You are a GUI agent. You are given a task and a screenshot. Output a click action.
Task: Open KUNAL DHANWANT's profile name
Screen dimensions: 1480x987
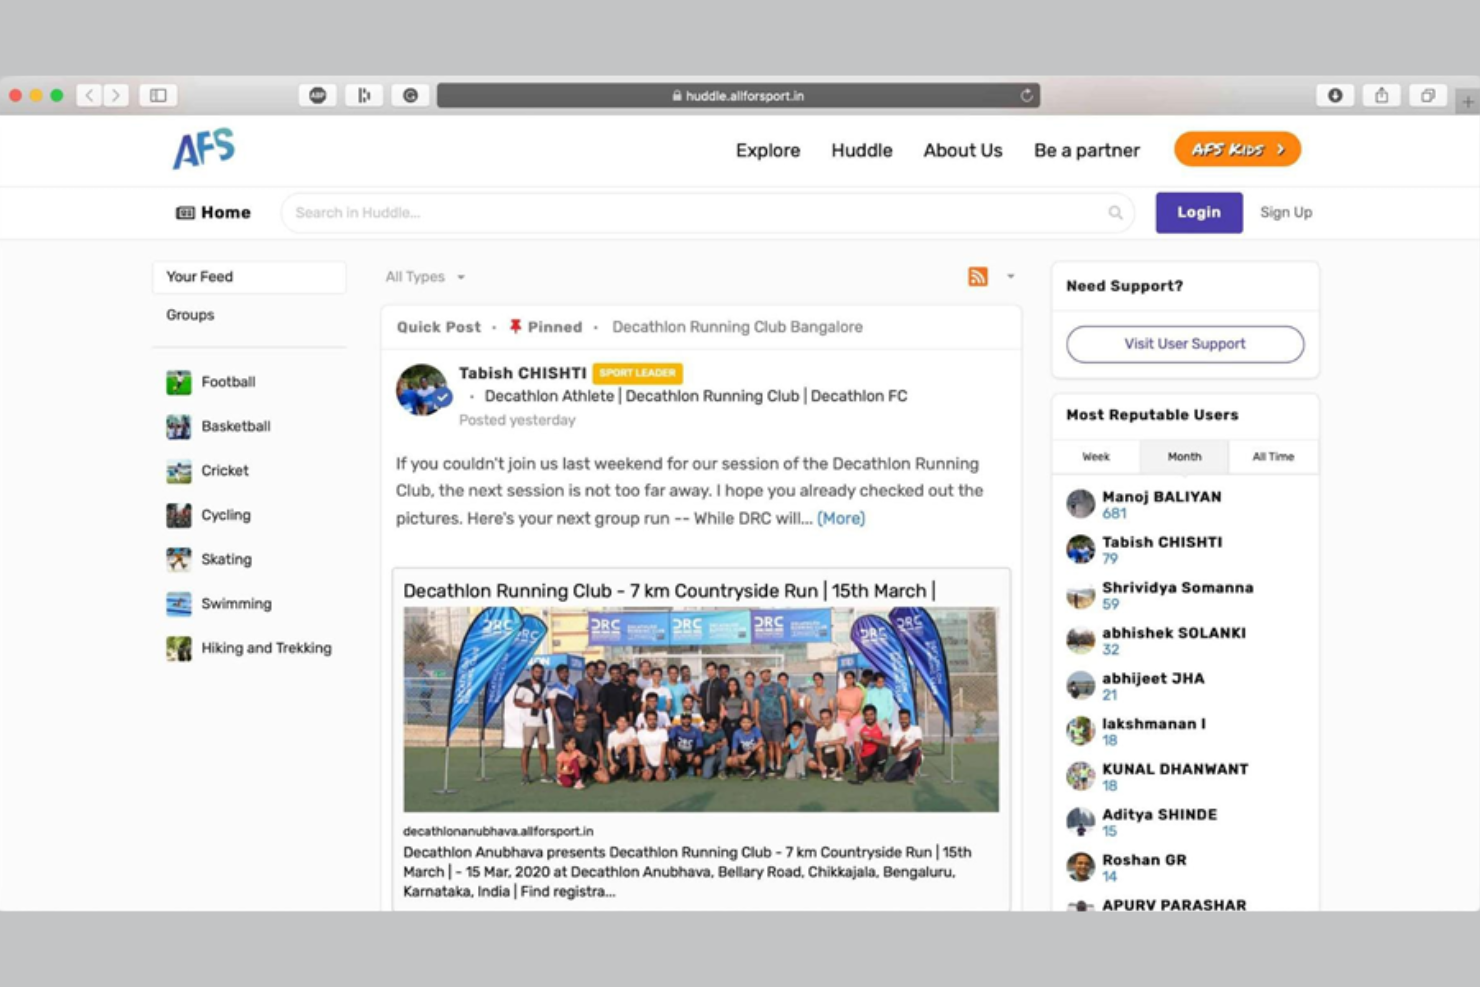[1175, 769]
